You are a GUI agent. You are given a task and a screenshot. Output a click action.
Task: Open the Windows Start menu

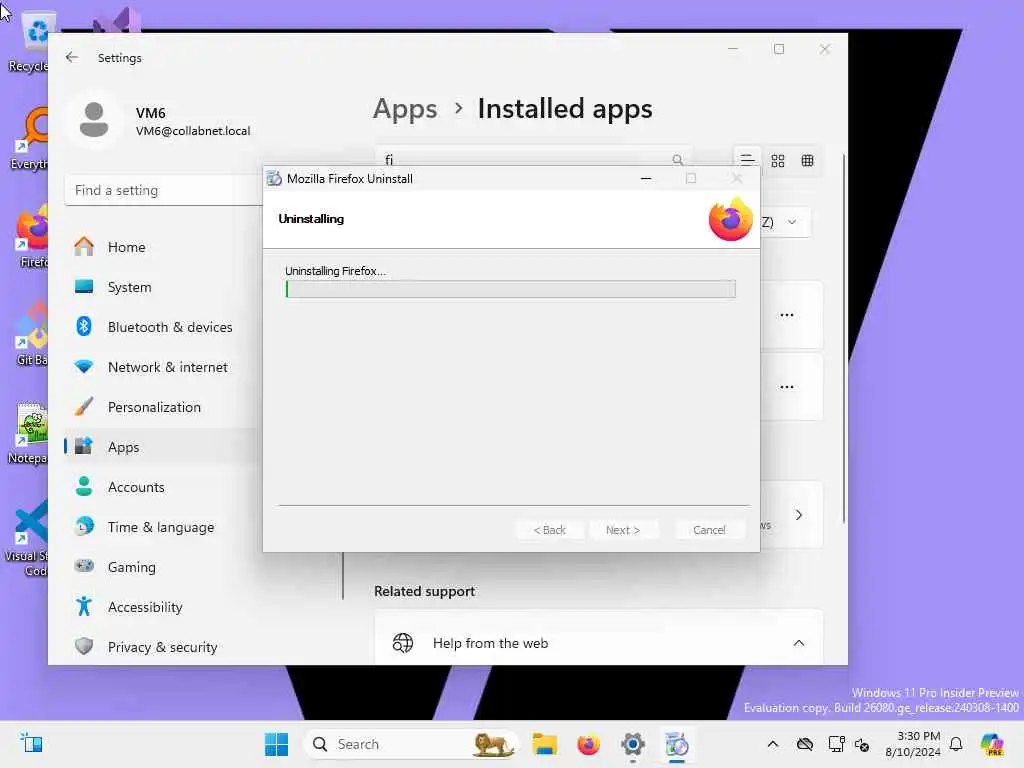(276, 744)
